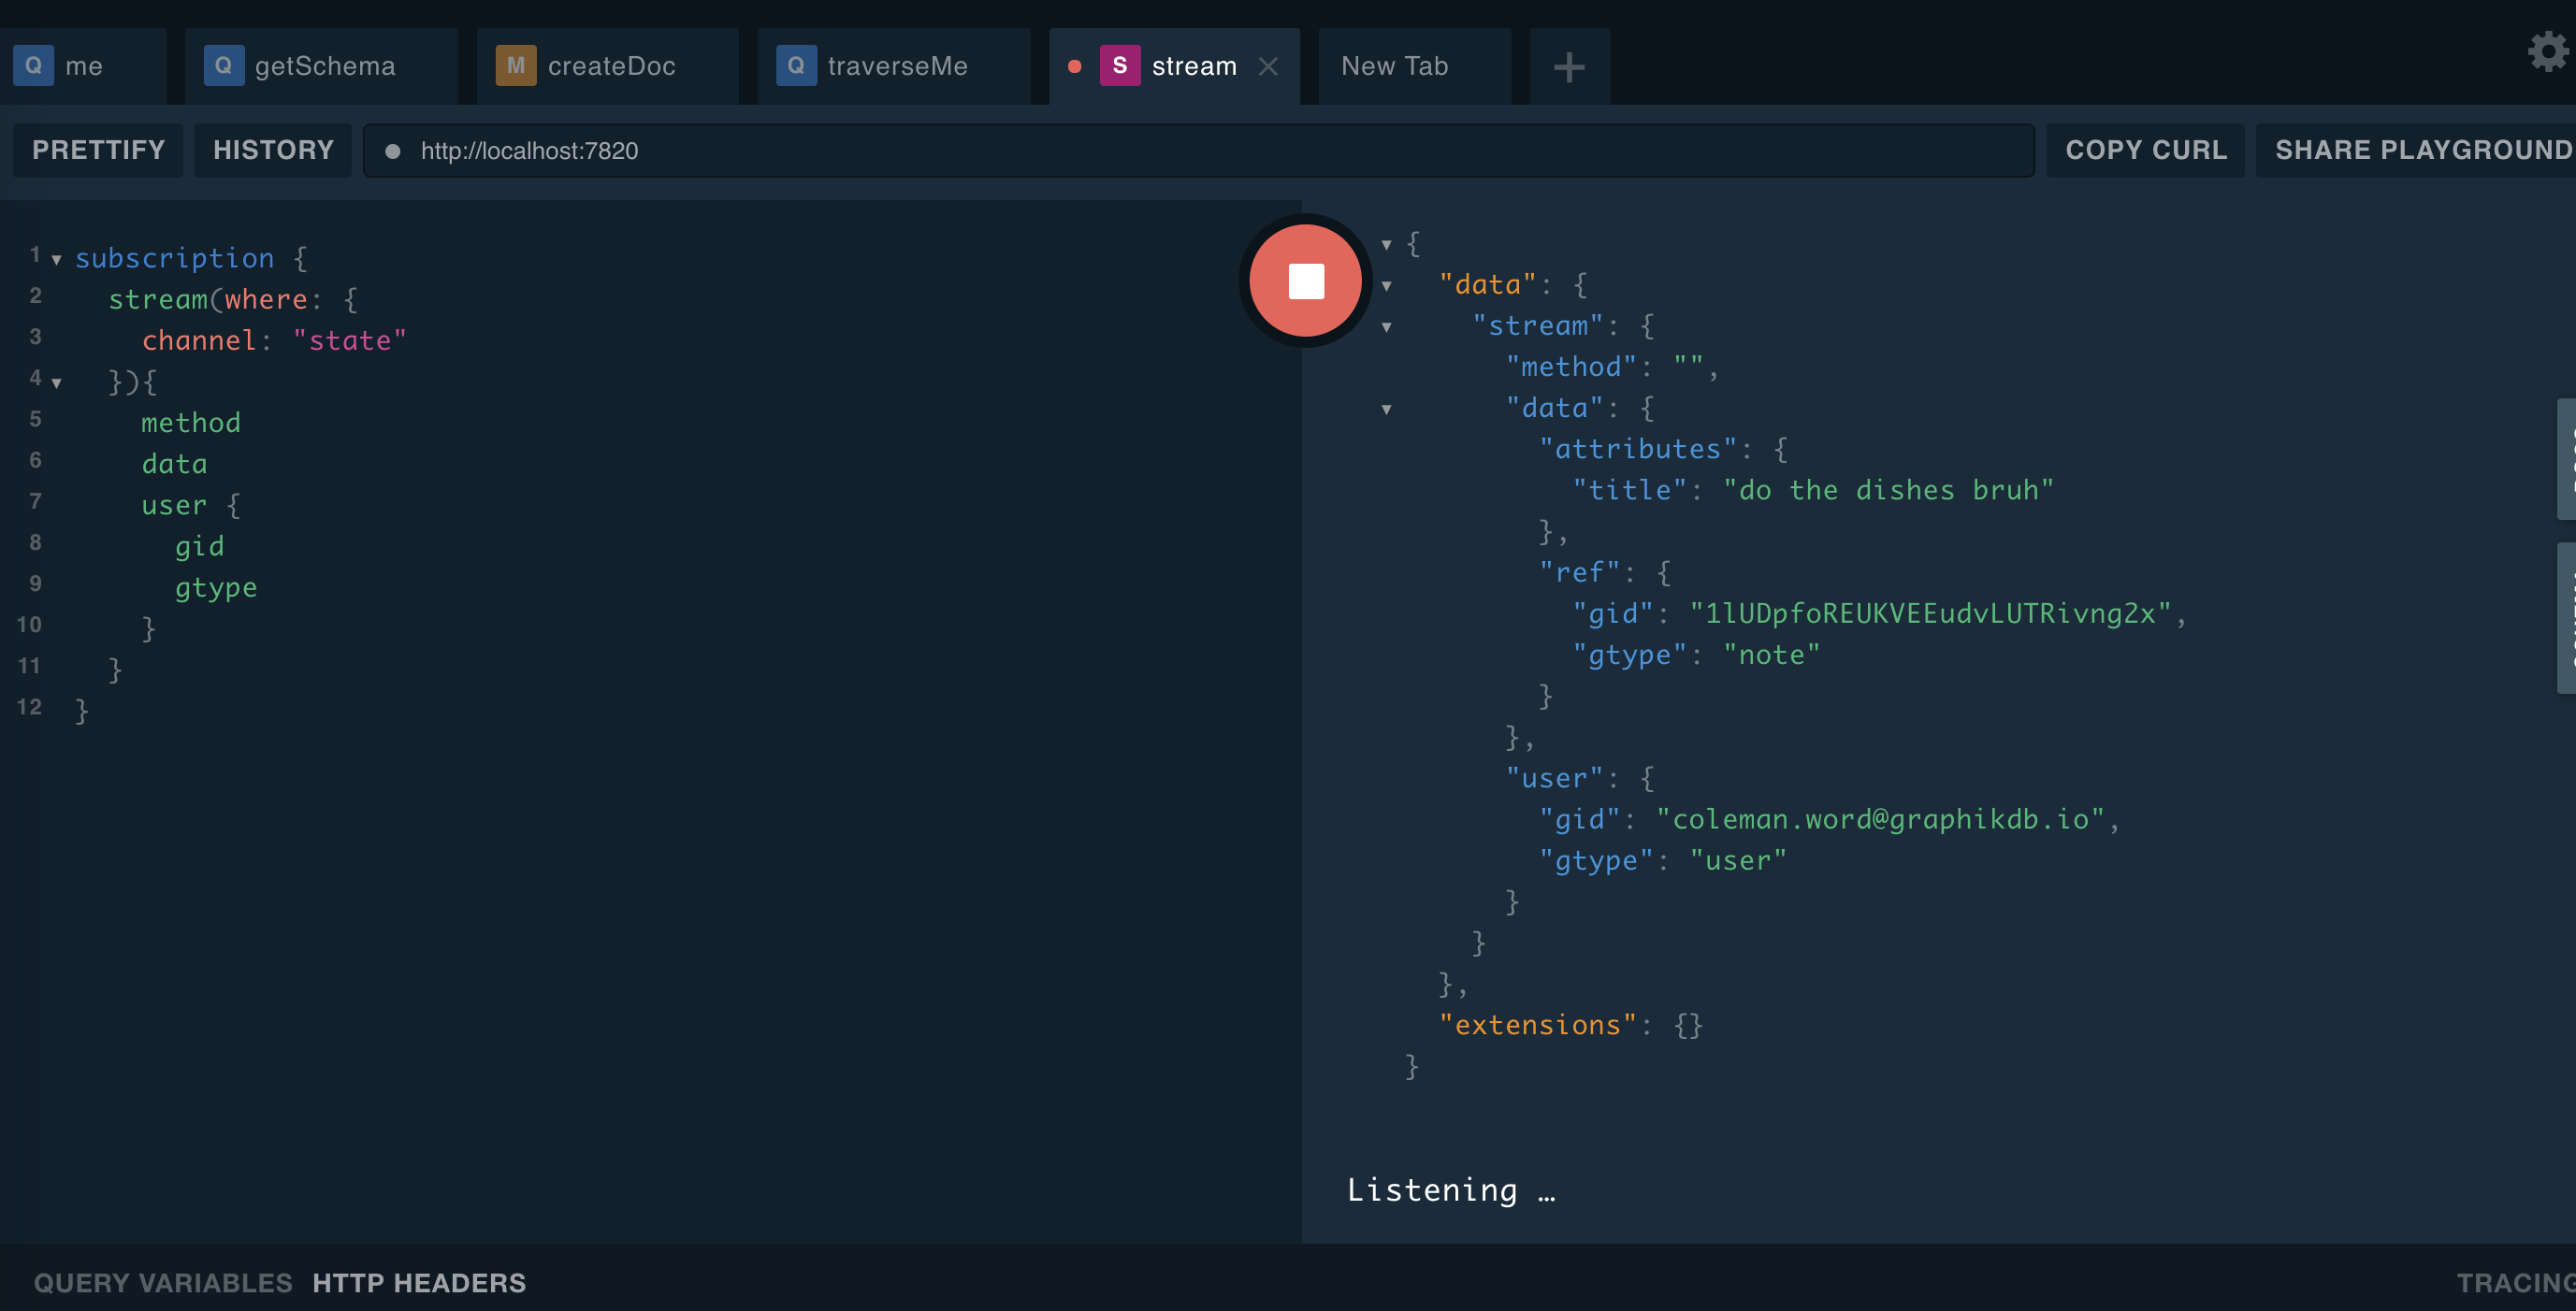Add a new tab with the plus icon
The image size is (2576, 1311).
click(1568, 67)
